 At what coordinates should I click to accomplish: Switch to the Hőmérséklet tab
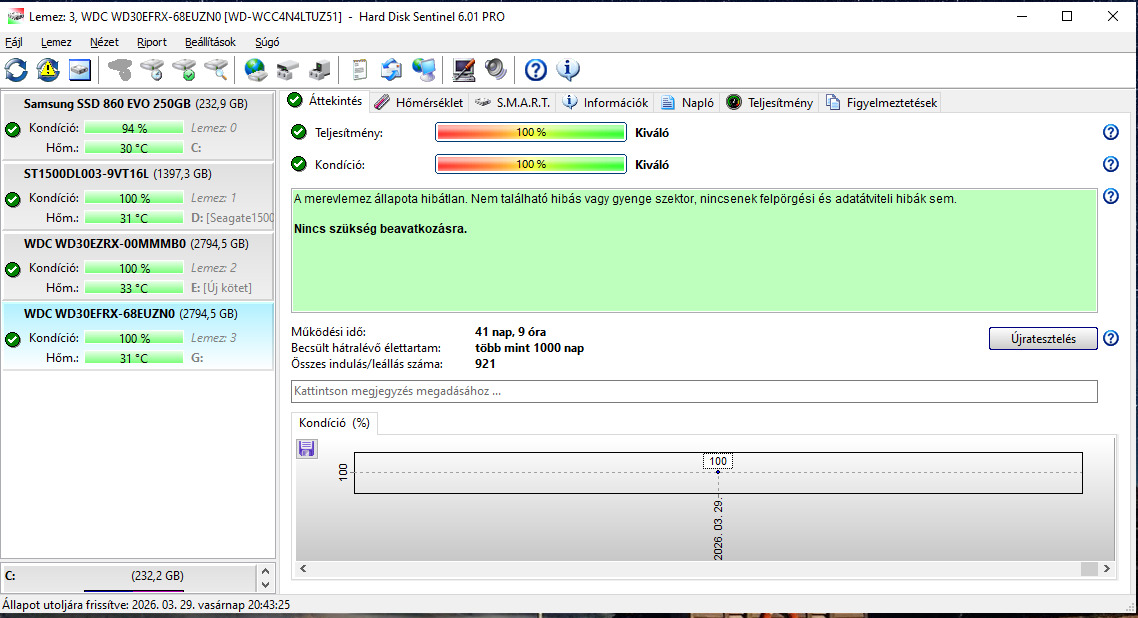pyautogui.click(x=419, y=103)
